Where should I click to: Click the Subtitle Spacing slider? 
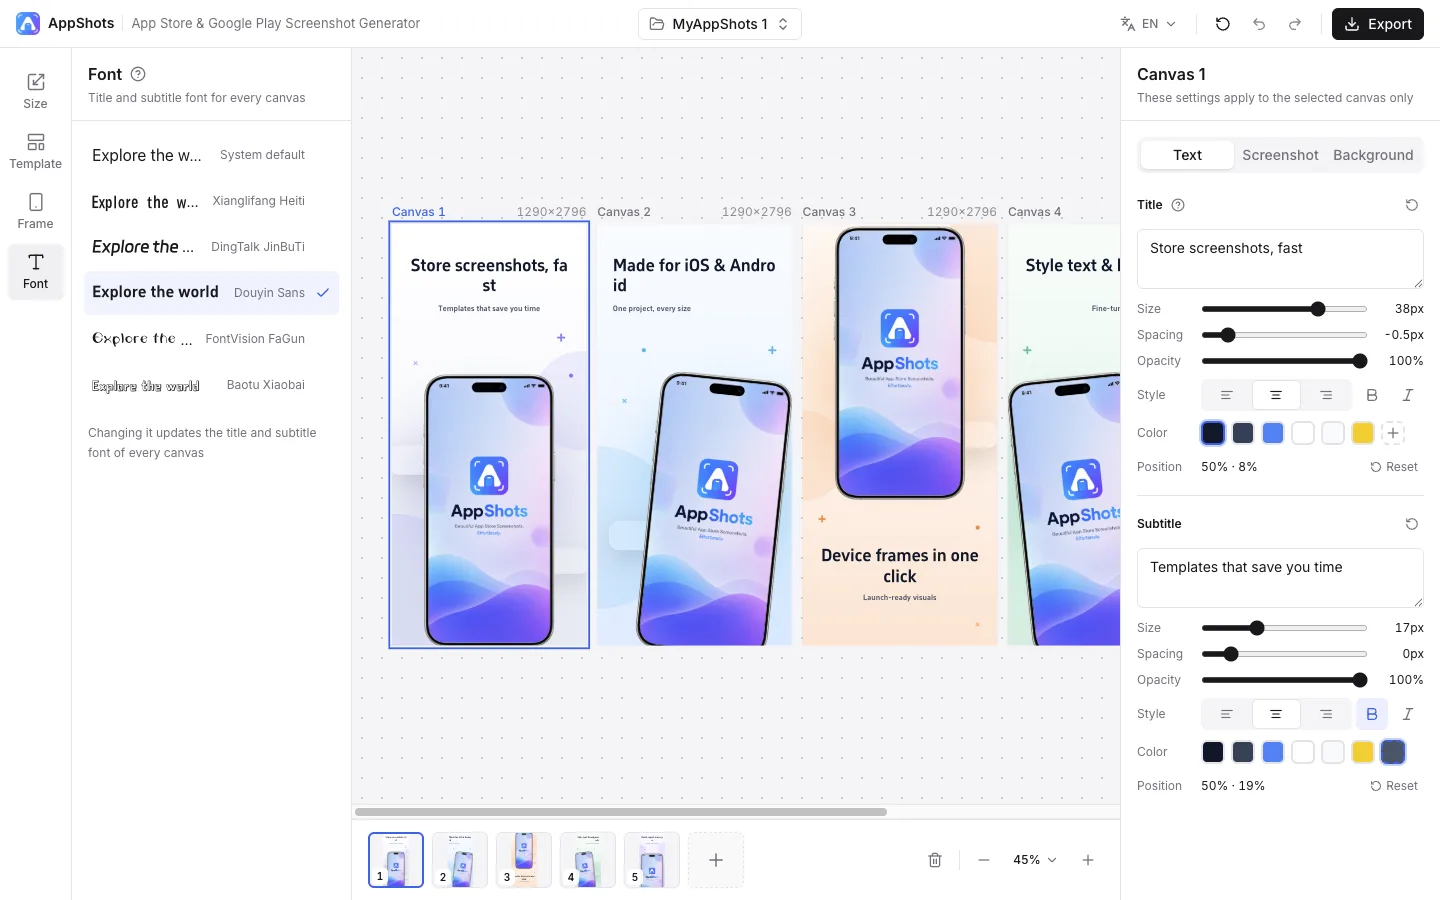pos(1284,654)
